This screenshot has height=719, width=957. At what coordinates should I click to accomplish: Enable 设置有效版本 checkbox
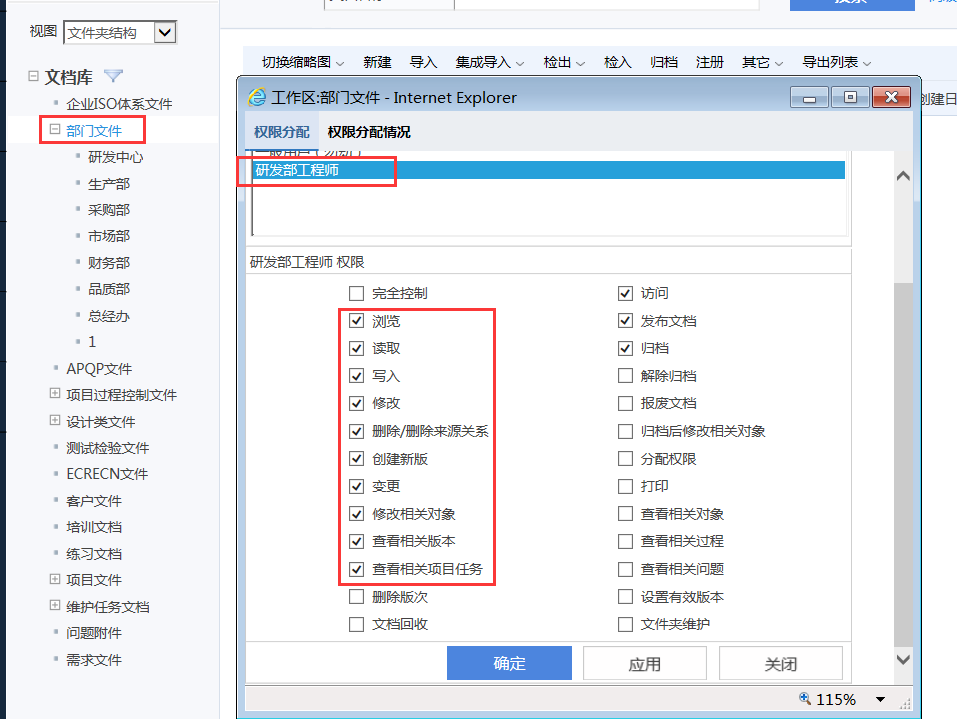coord(625,597)
